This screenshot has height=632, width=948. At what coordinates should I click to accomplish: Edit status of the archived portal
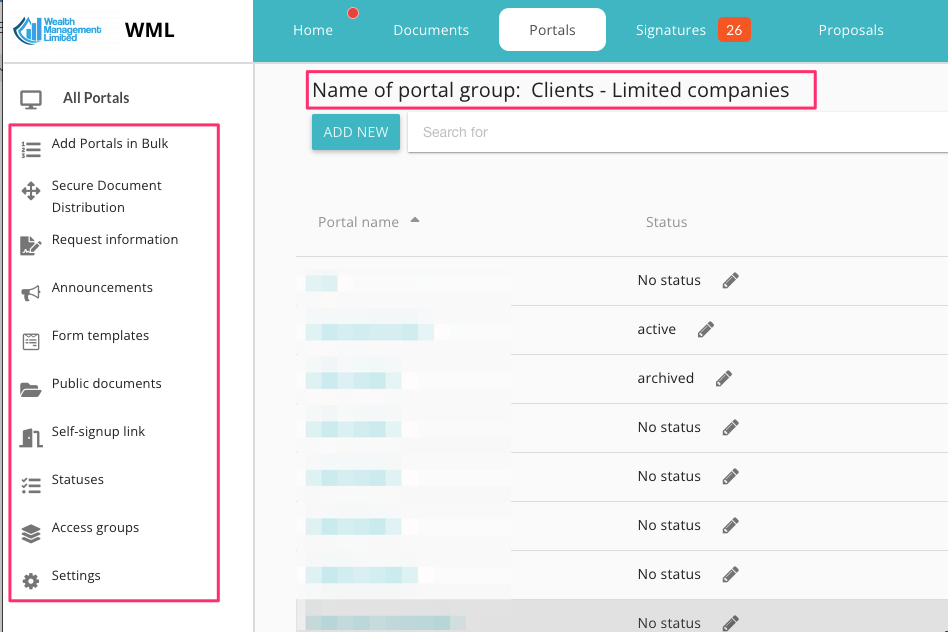(724, 378)
